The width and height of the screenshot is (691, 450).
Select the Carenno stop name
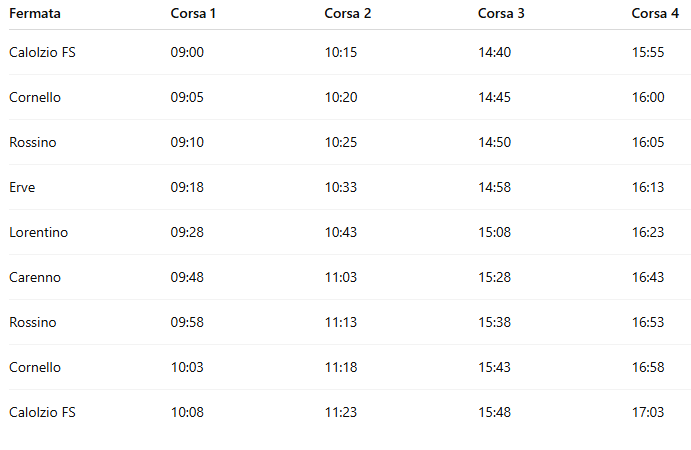pos(34,277)
